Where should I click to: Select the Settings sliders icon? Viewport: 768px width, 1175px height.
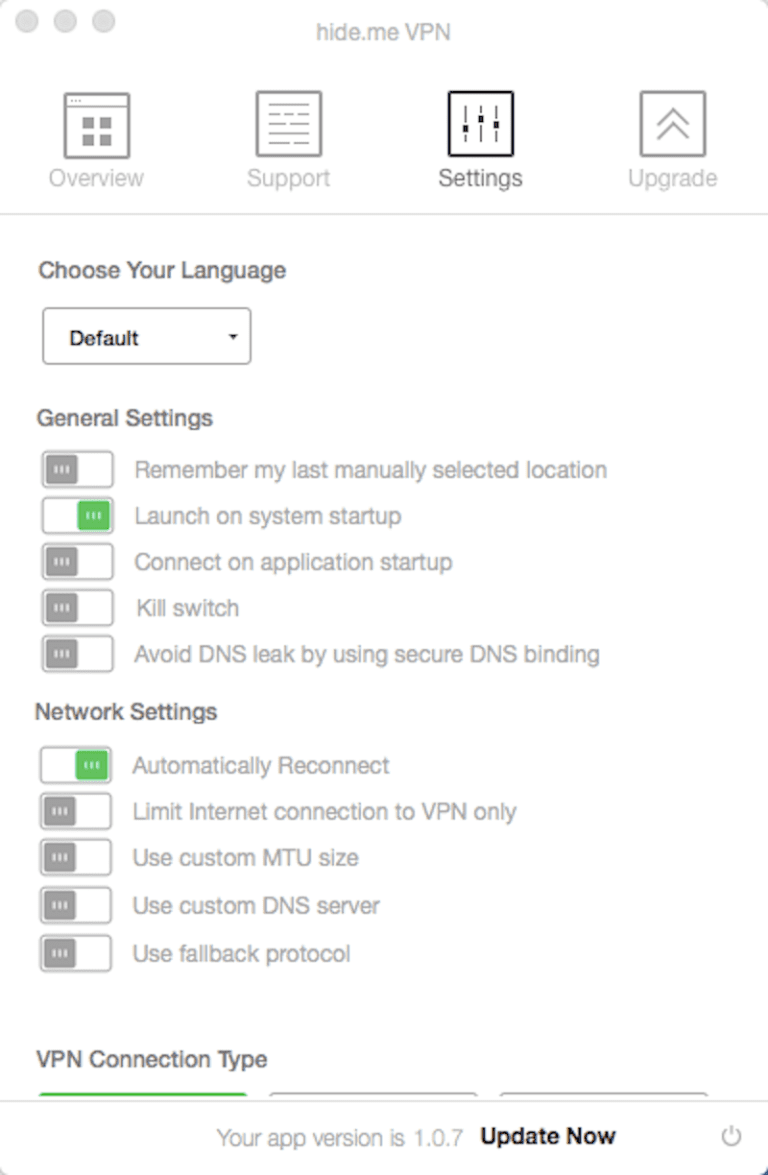[x=480, y=125]
